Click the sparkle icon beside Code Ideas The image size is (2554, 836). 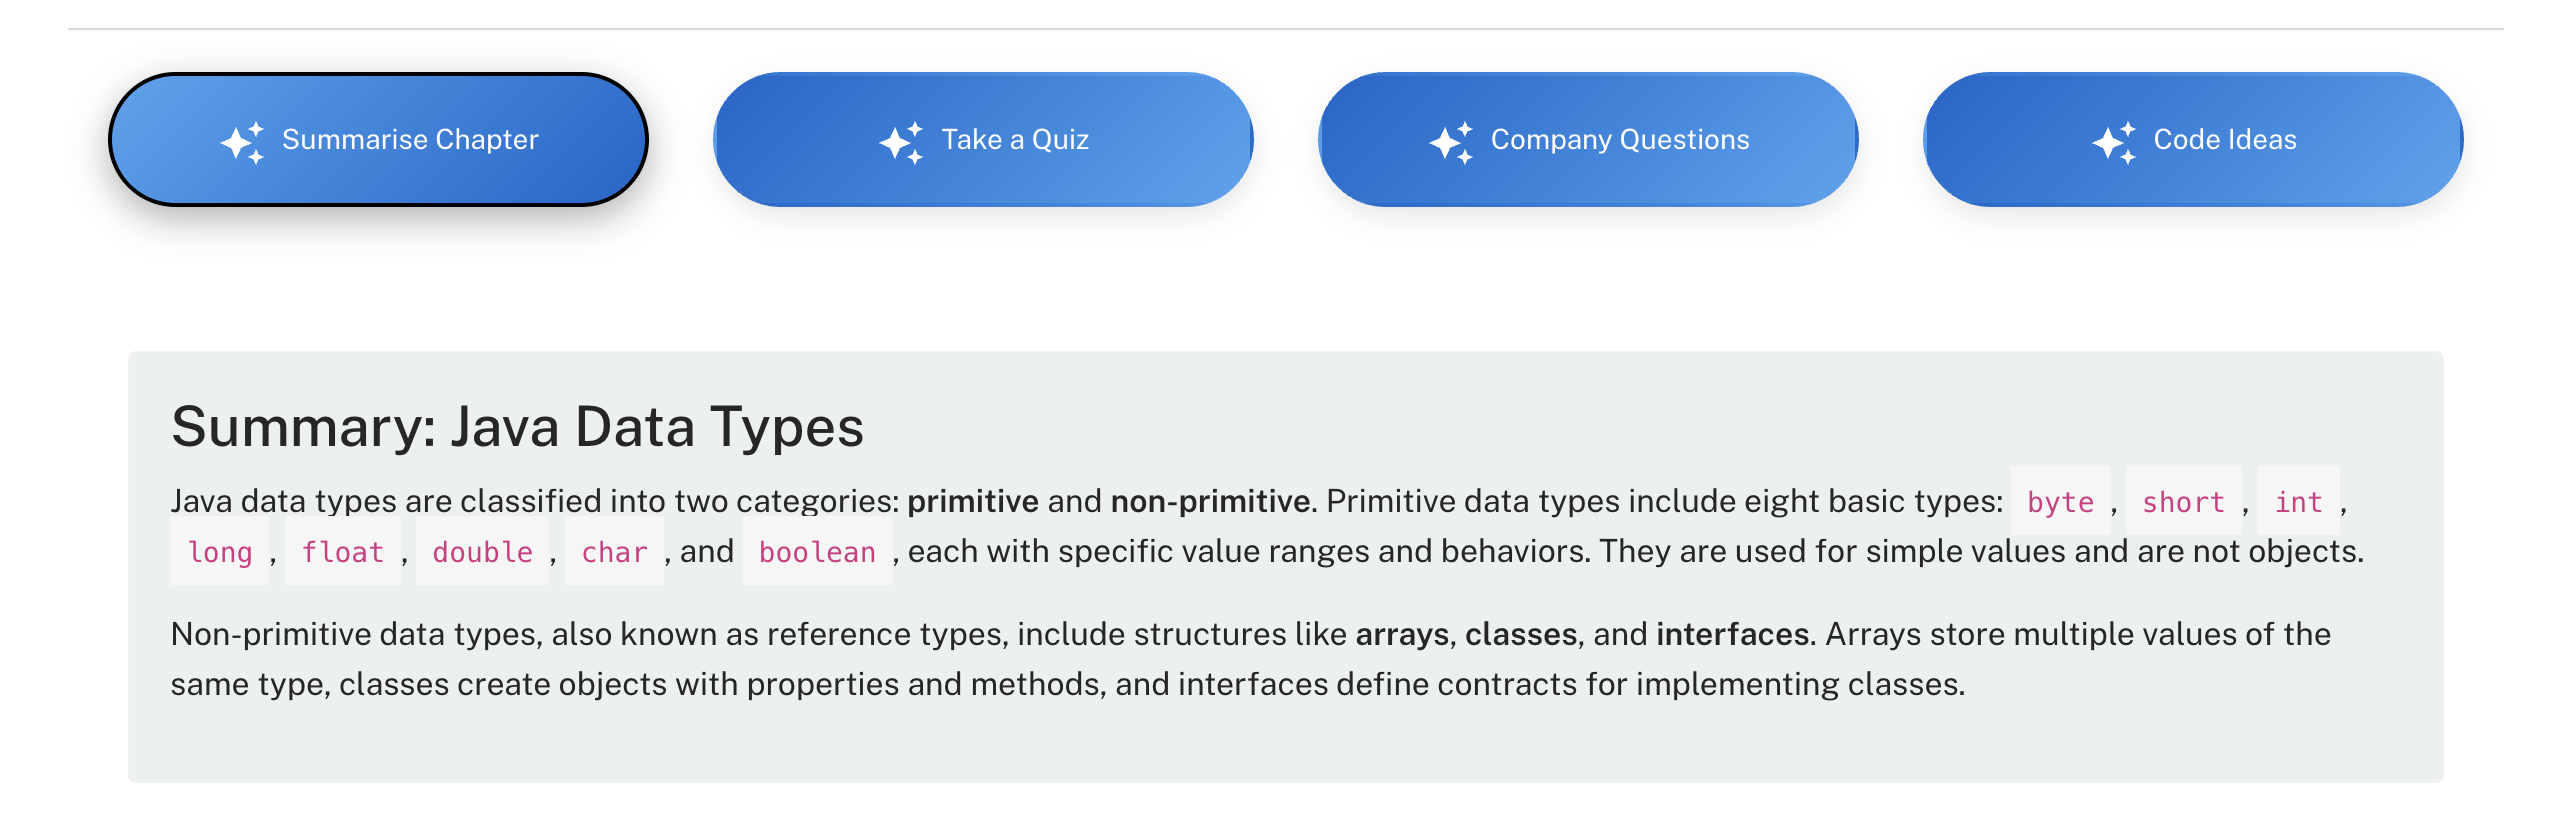tap(2114, 142)
